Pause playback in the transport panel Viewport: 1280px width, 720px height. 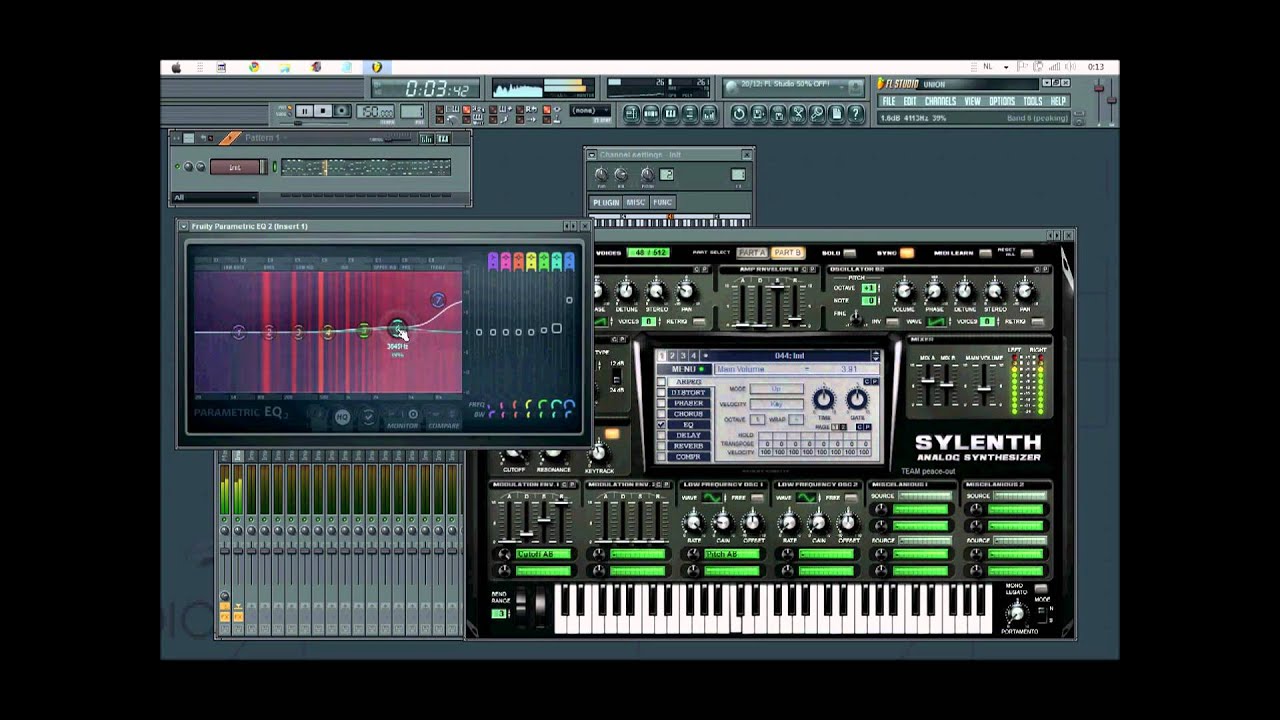pyautogui.click(x=304, y=111)
